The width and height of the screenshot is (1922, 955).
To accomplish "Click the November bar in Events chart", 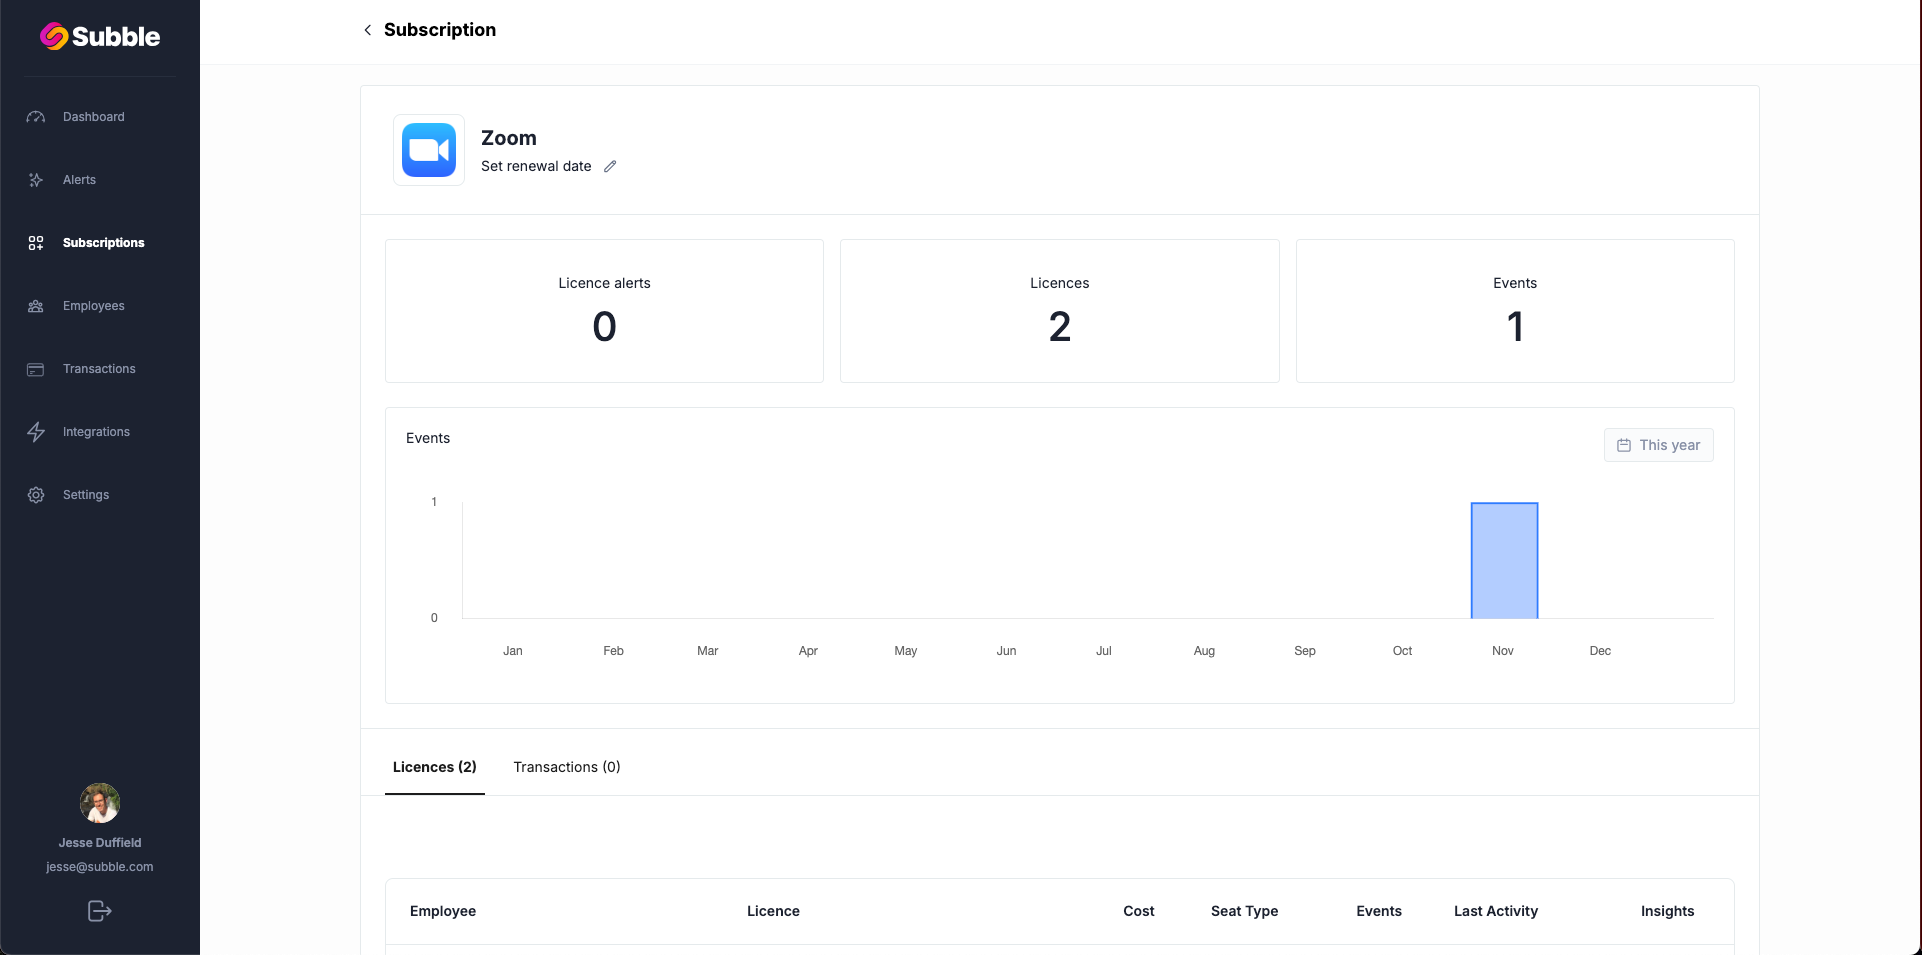I will pos(1504,560).
